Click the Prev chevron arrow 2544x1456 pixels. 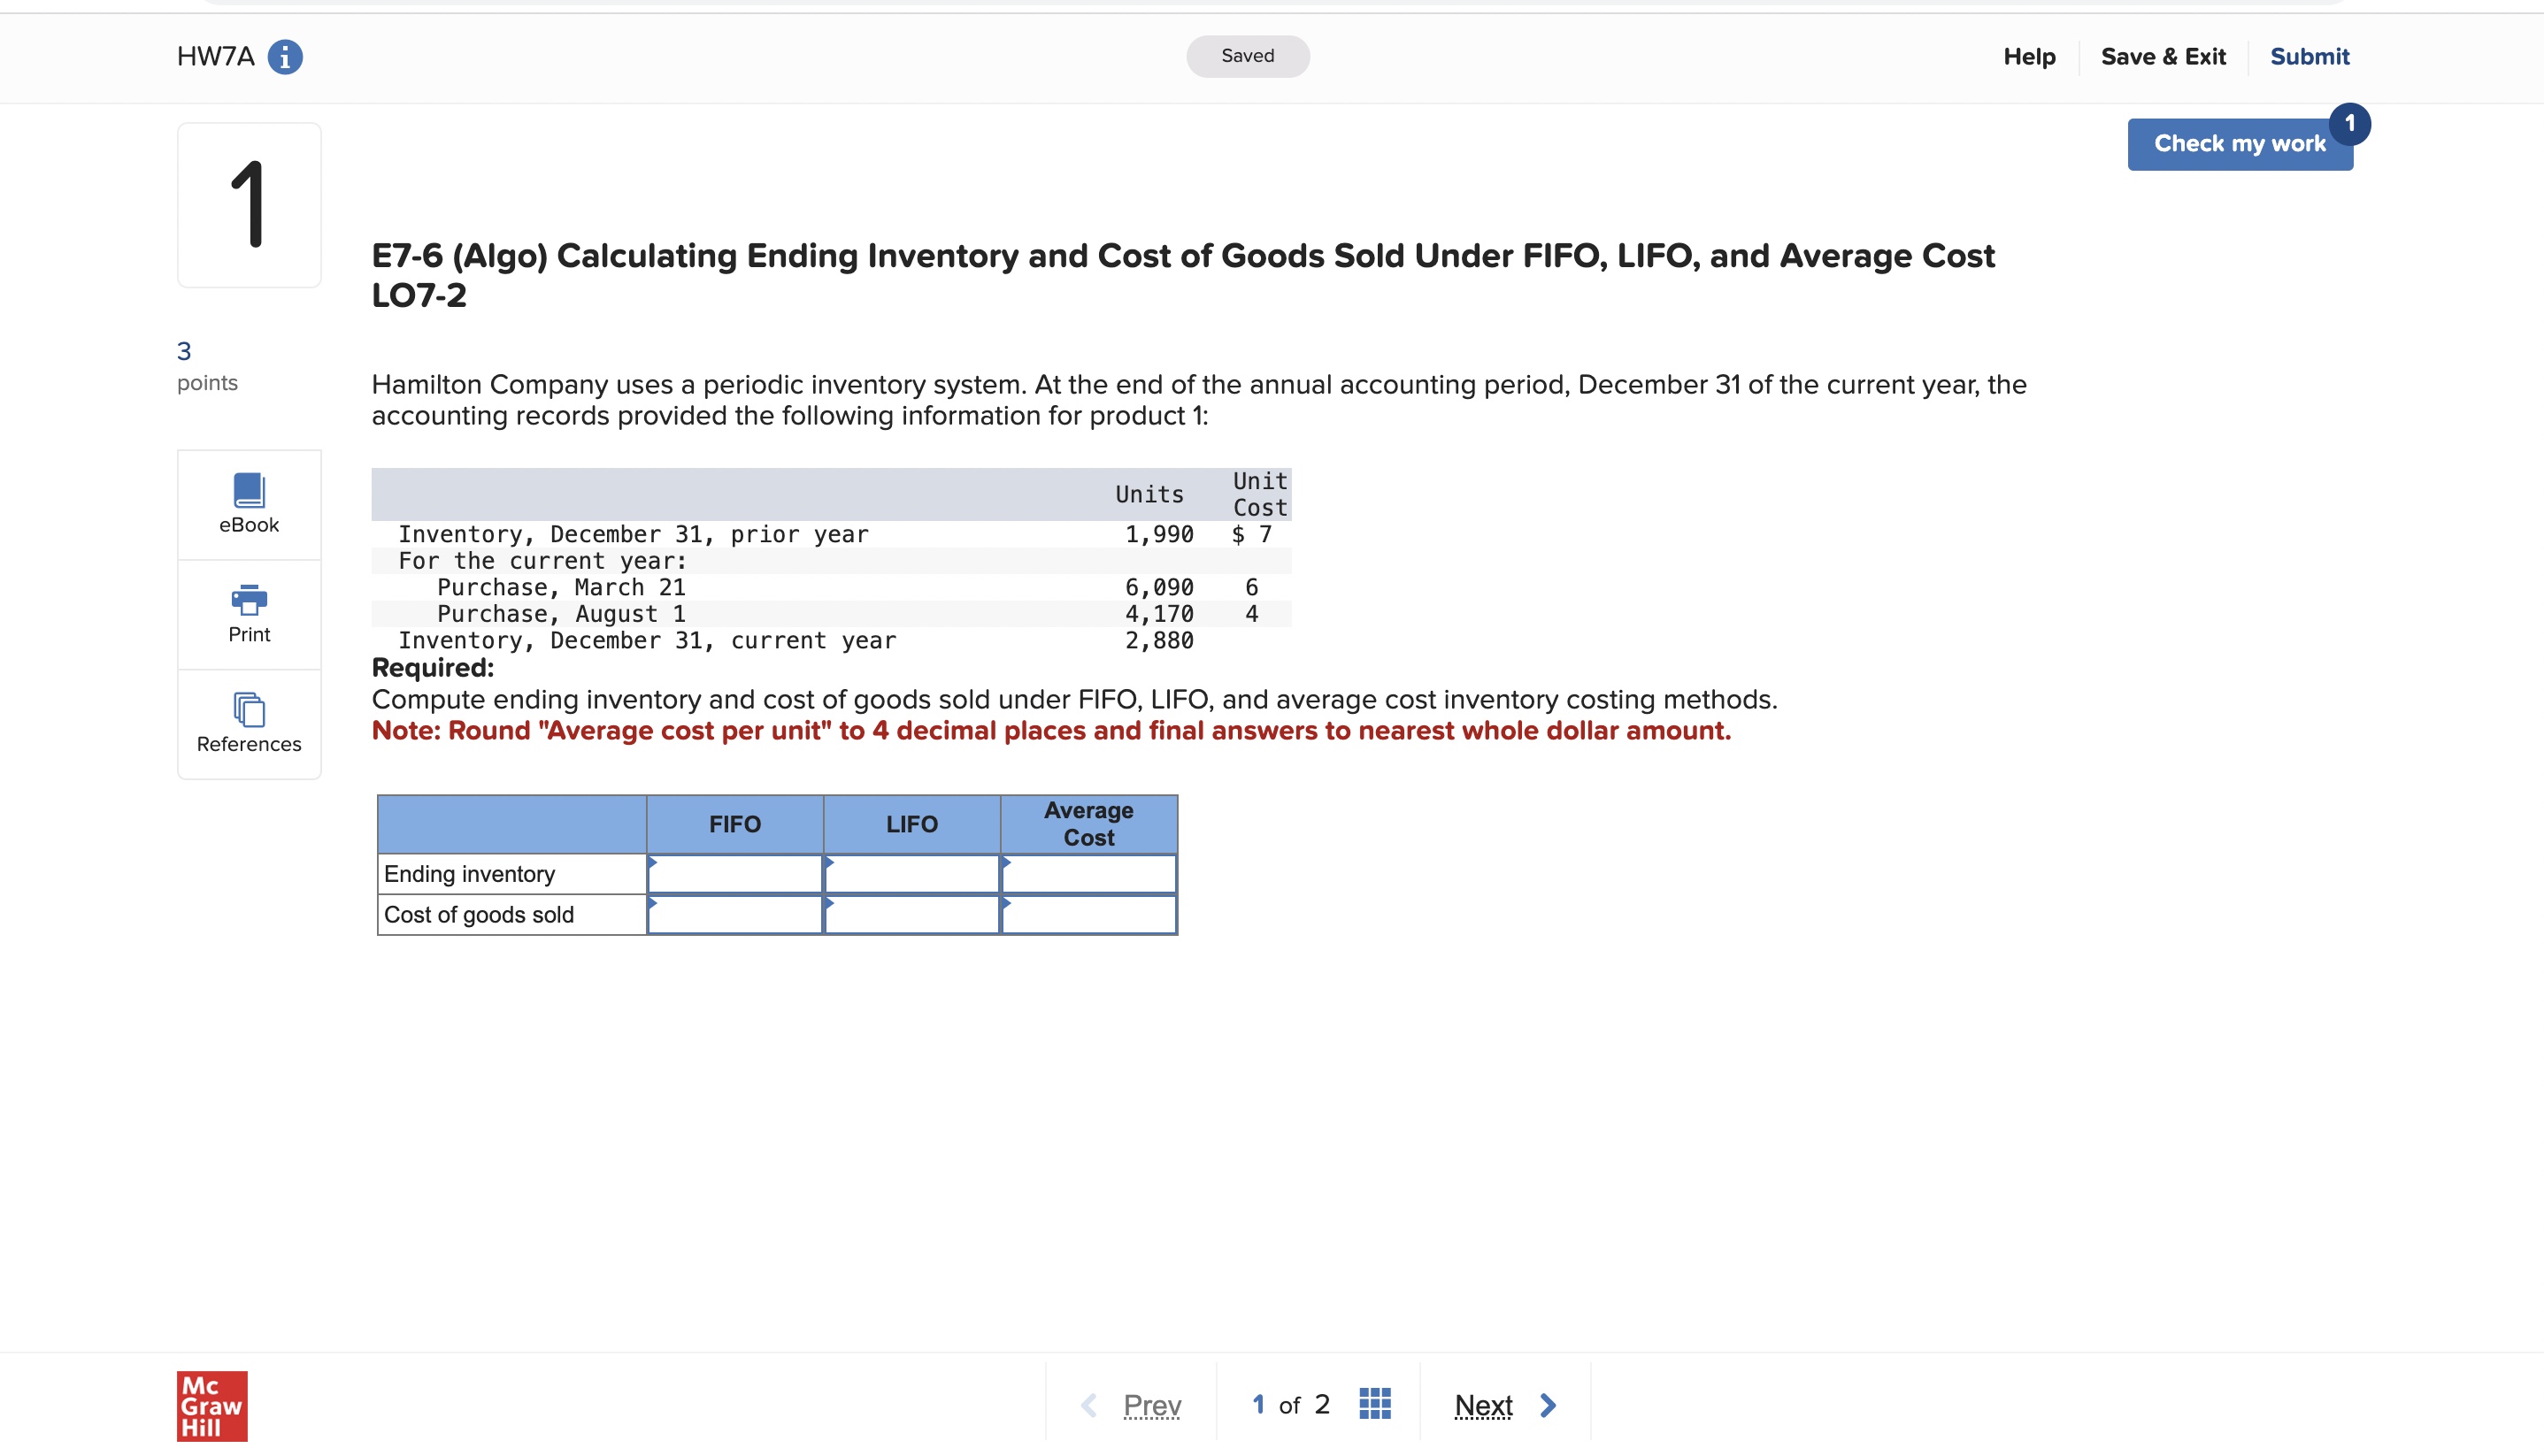point(1089,1404)
